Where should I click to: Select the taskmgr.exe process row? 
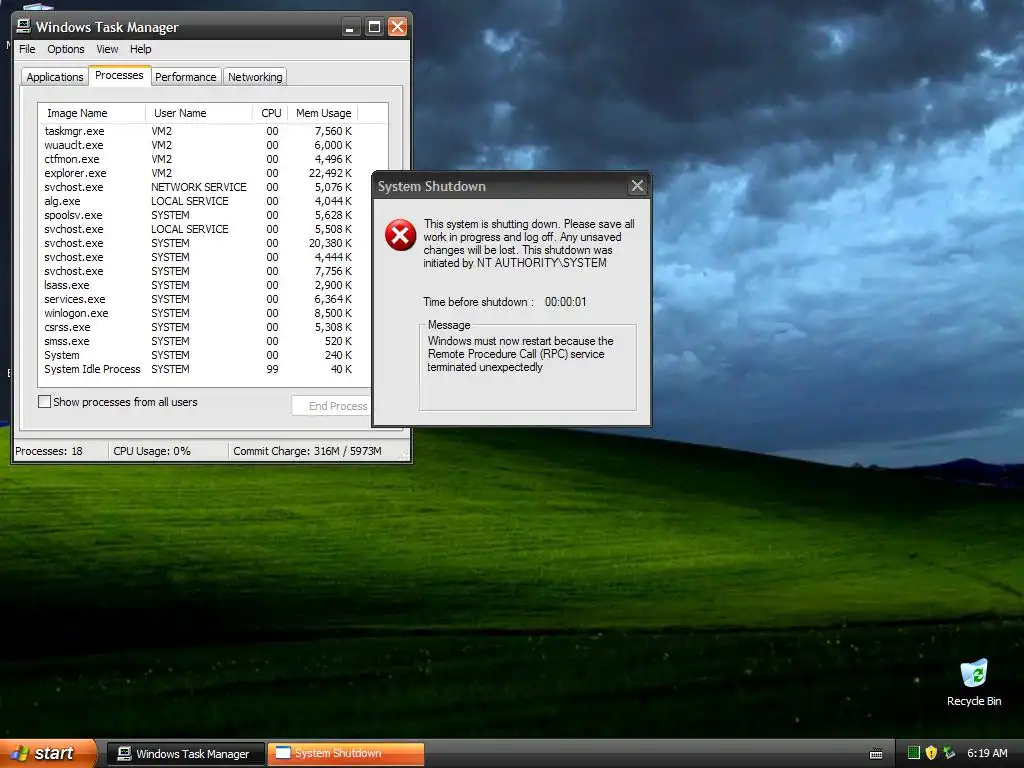(198, 131)
